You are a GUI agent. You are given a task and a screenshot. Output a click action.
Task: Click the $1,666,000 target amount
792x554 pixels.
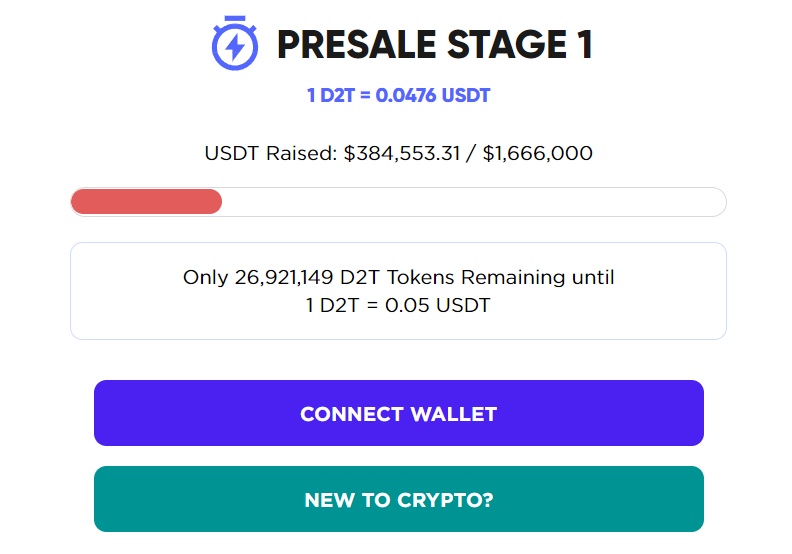[x=537, y=153]
